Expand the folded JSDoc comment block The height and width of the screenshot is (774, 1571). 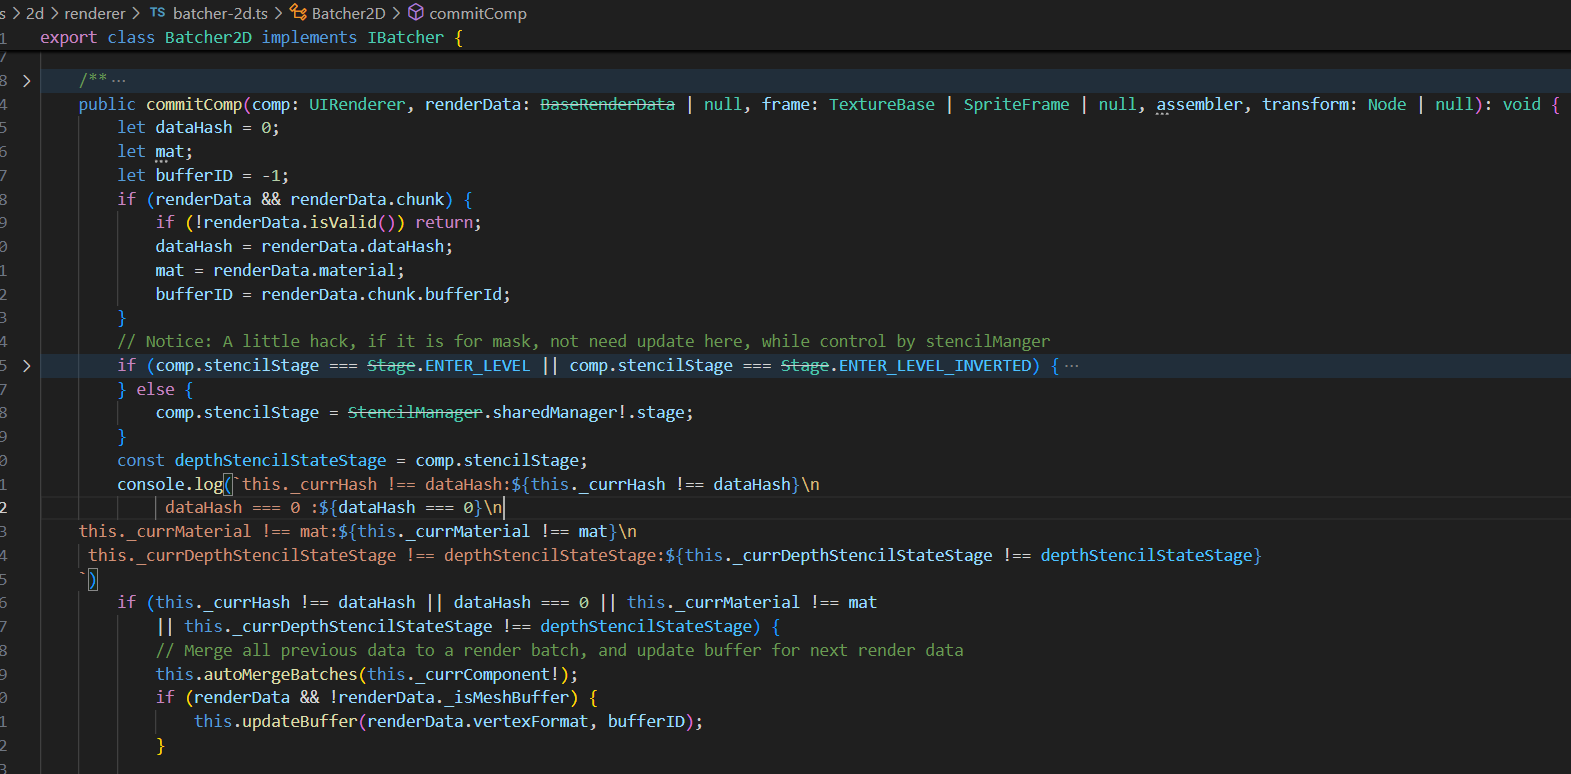(x=27, y=80)
